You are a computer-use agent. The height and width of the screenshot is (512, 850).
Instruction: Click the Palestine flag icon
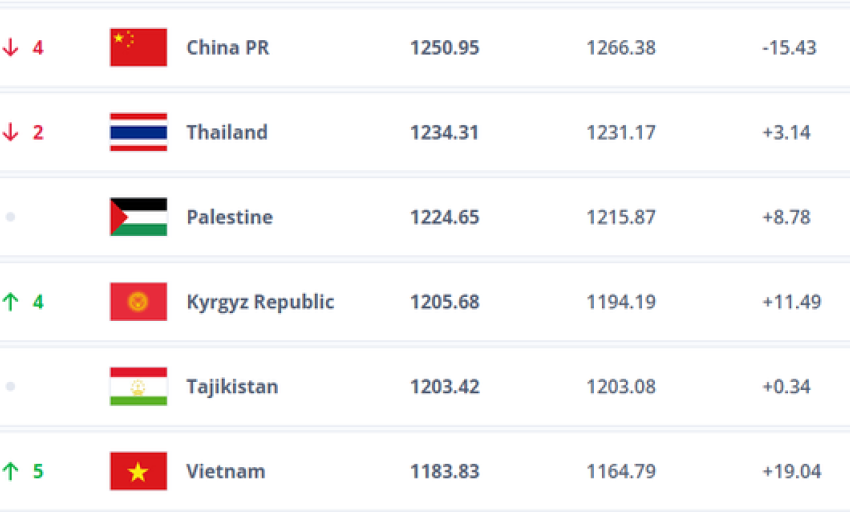pos(138,217)
